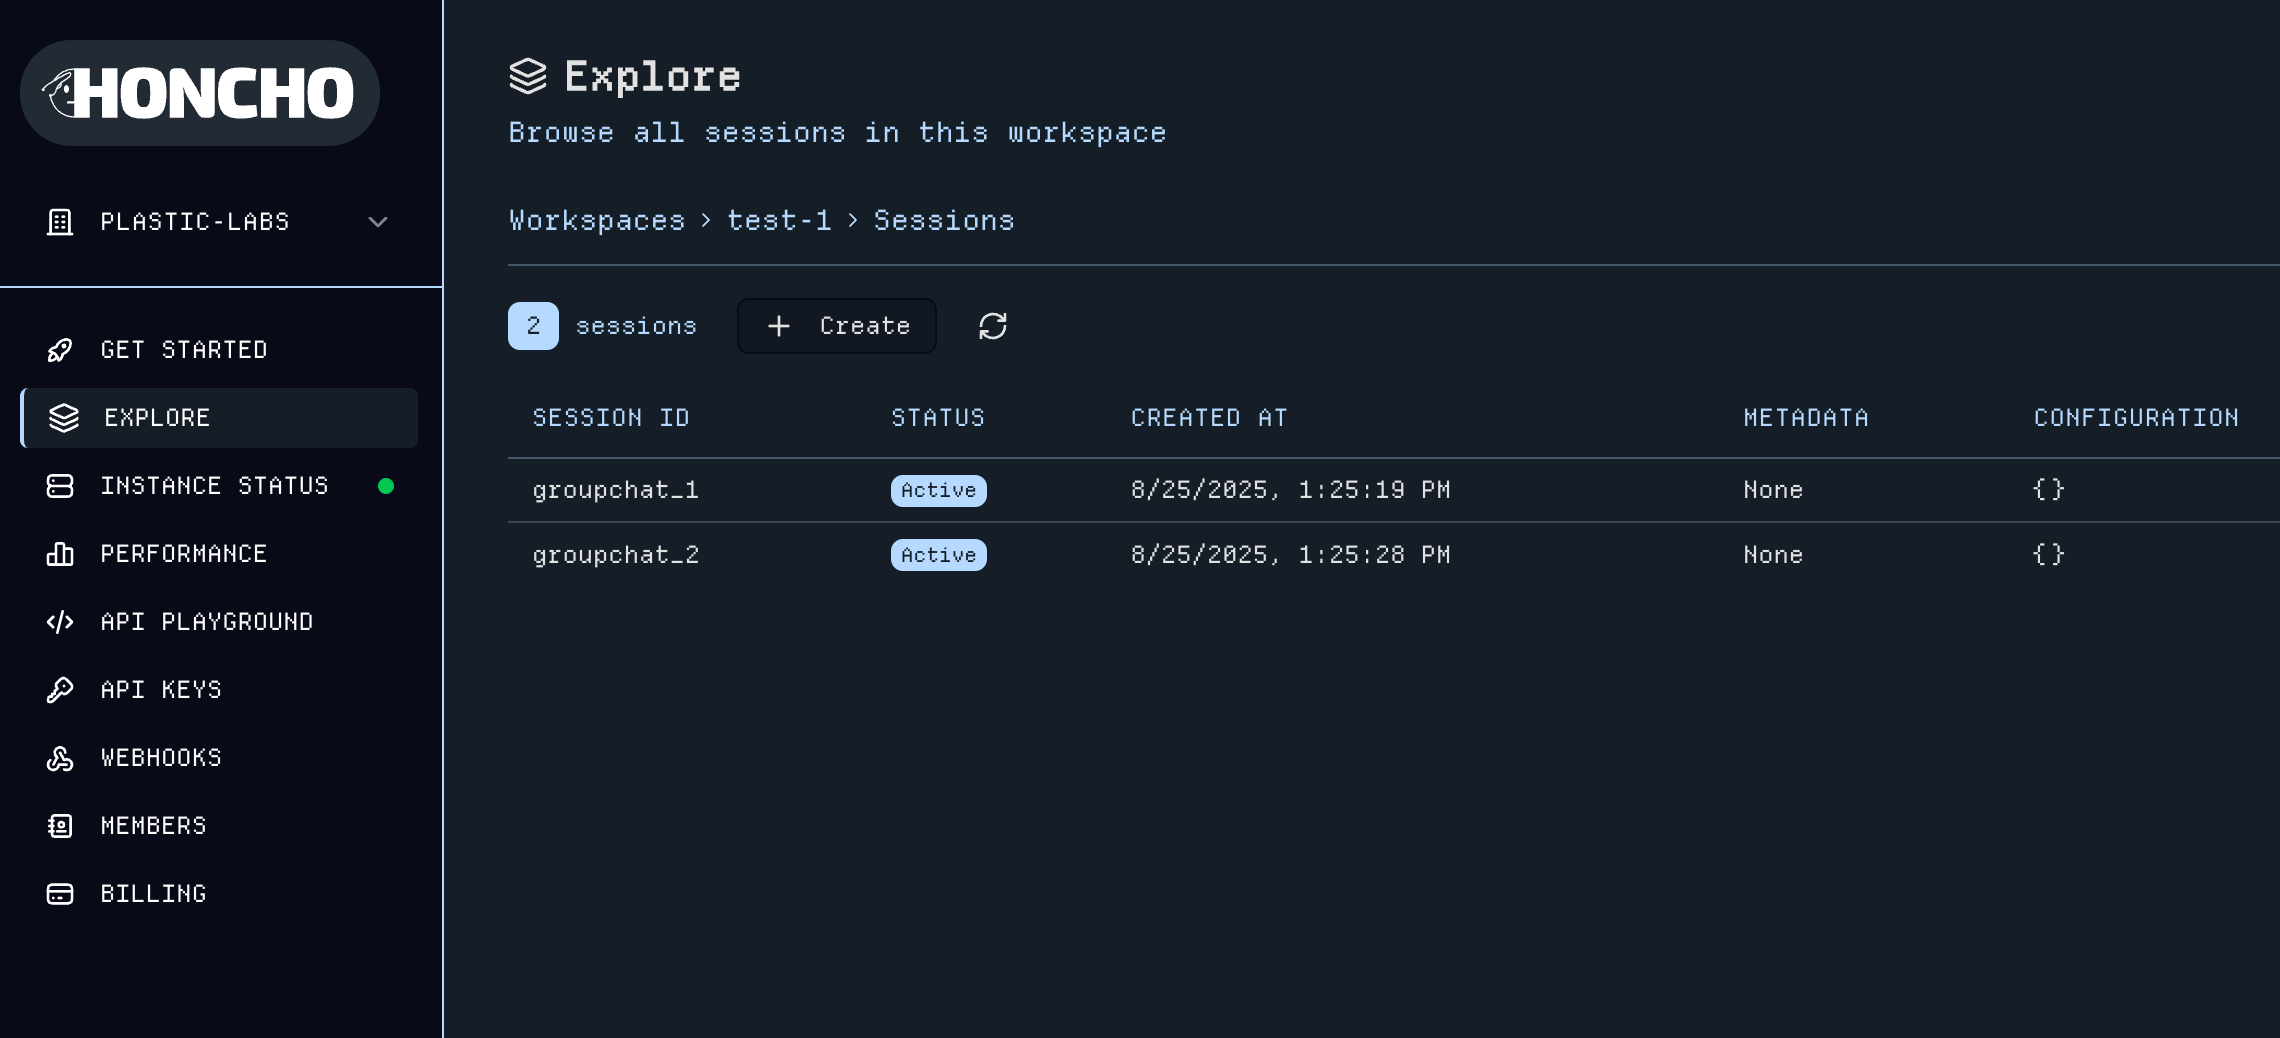This screenshot has width=2280, height=1038.
Task: Click the key icon for API Keys
Action: 60,690
